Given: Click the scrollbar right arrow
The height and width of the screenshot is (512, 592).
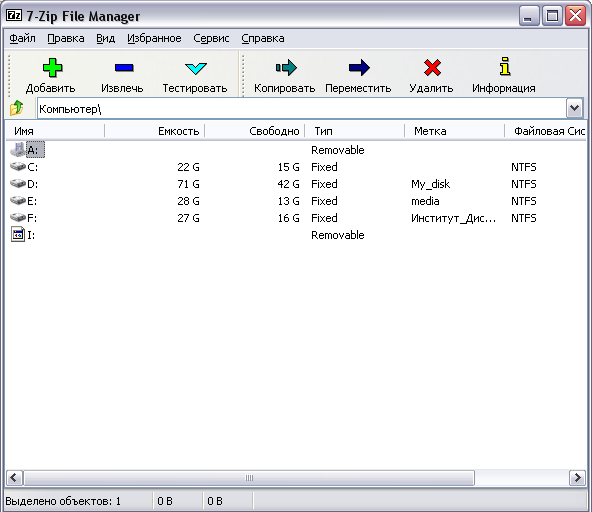Looking at the screenshot, I should [577, 478].
